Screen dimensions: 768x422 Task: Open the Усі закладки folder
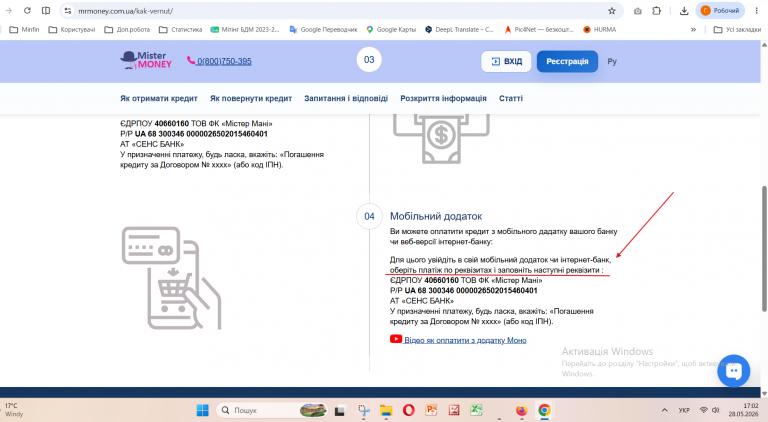pos(738,29)
